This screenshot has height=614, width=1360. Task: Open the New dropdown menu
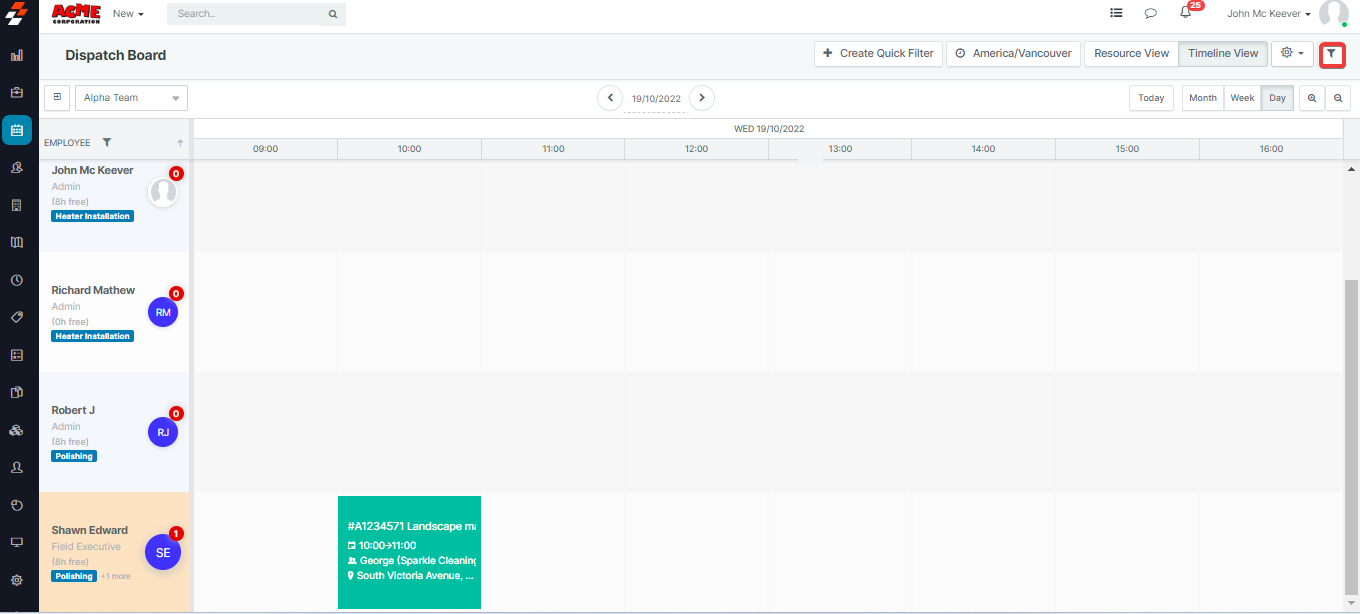tap(128, 14)
